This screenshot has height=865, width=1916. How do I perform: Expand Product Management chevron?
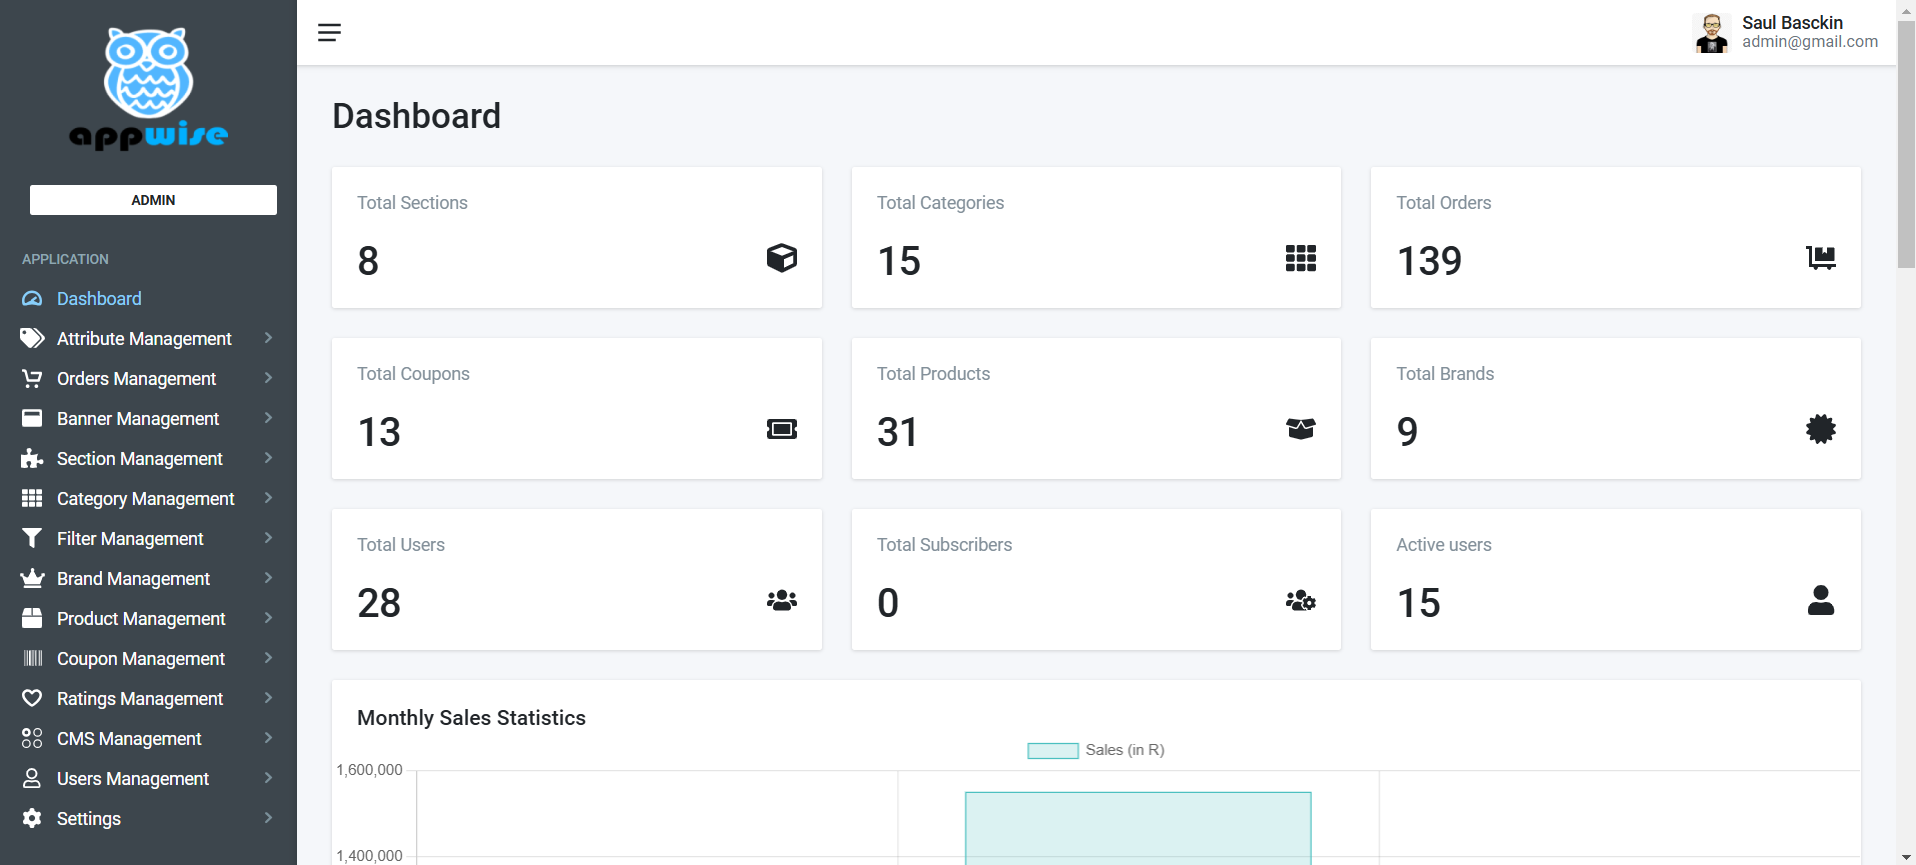tap(268, 618)
